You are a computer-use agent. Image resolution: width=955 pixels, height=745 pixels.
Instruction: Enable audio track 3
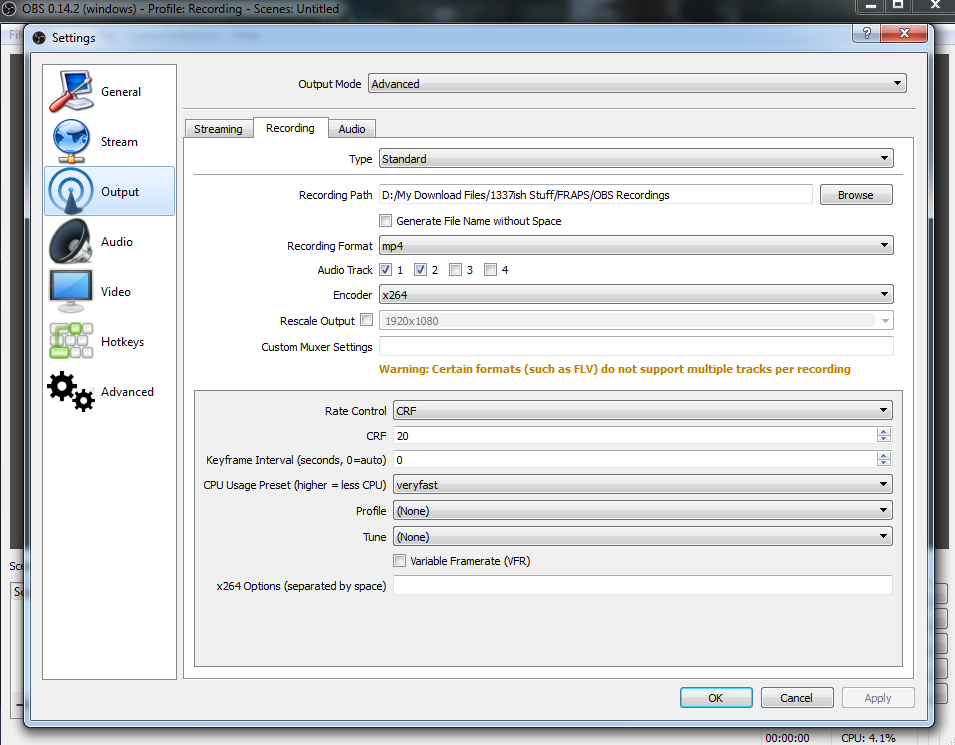pos(455,269)
